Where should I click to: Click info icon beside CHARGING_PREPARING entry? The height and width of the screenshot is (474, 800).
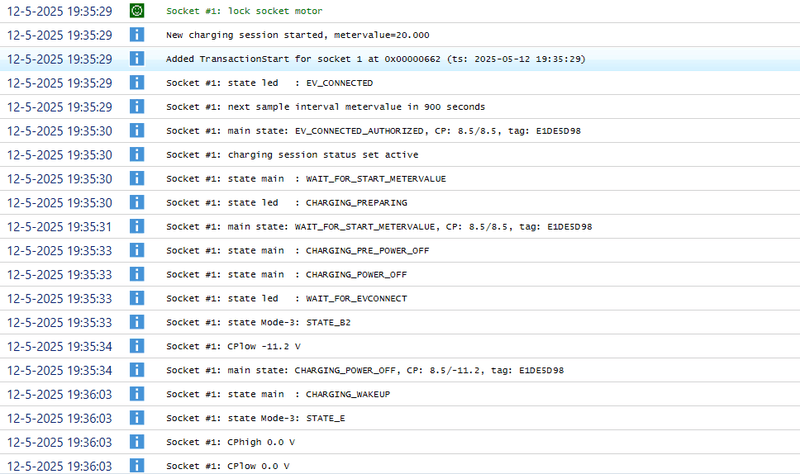[138, 202]
